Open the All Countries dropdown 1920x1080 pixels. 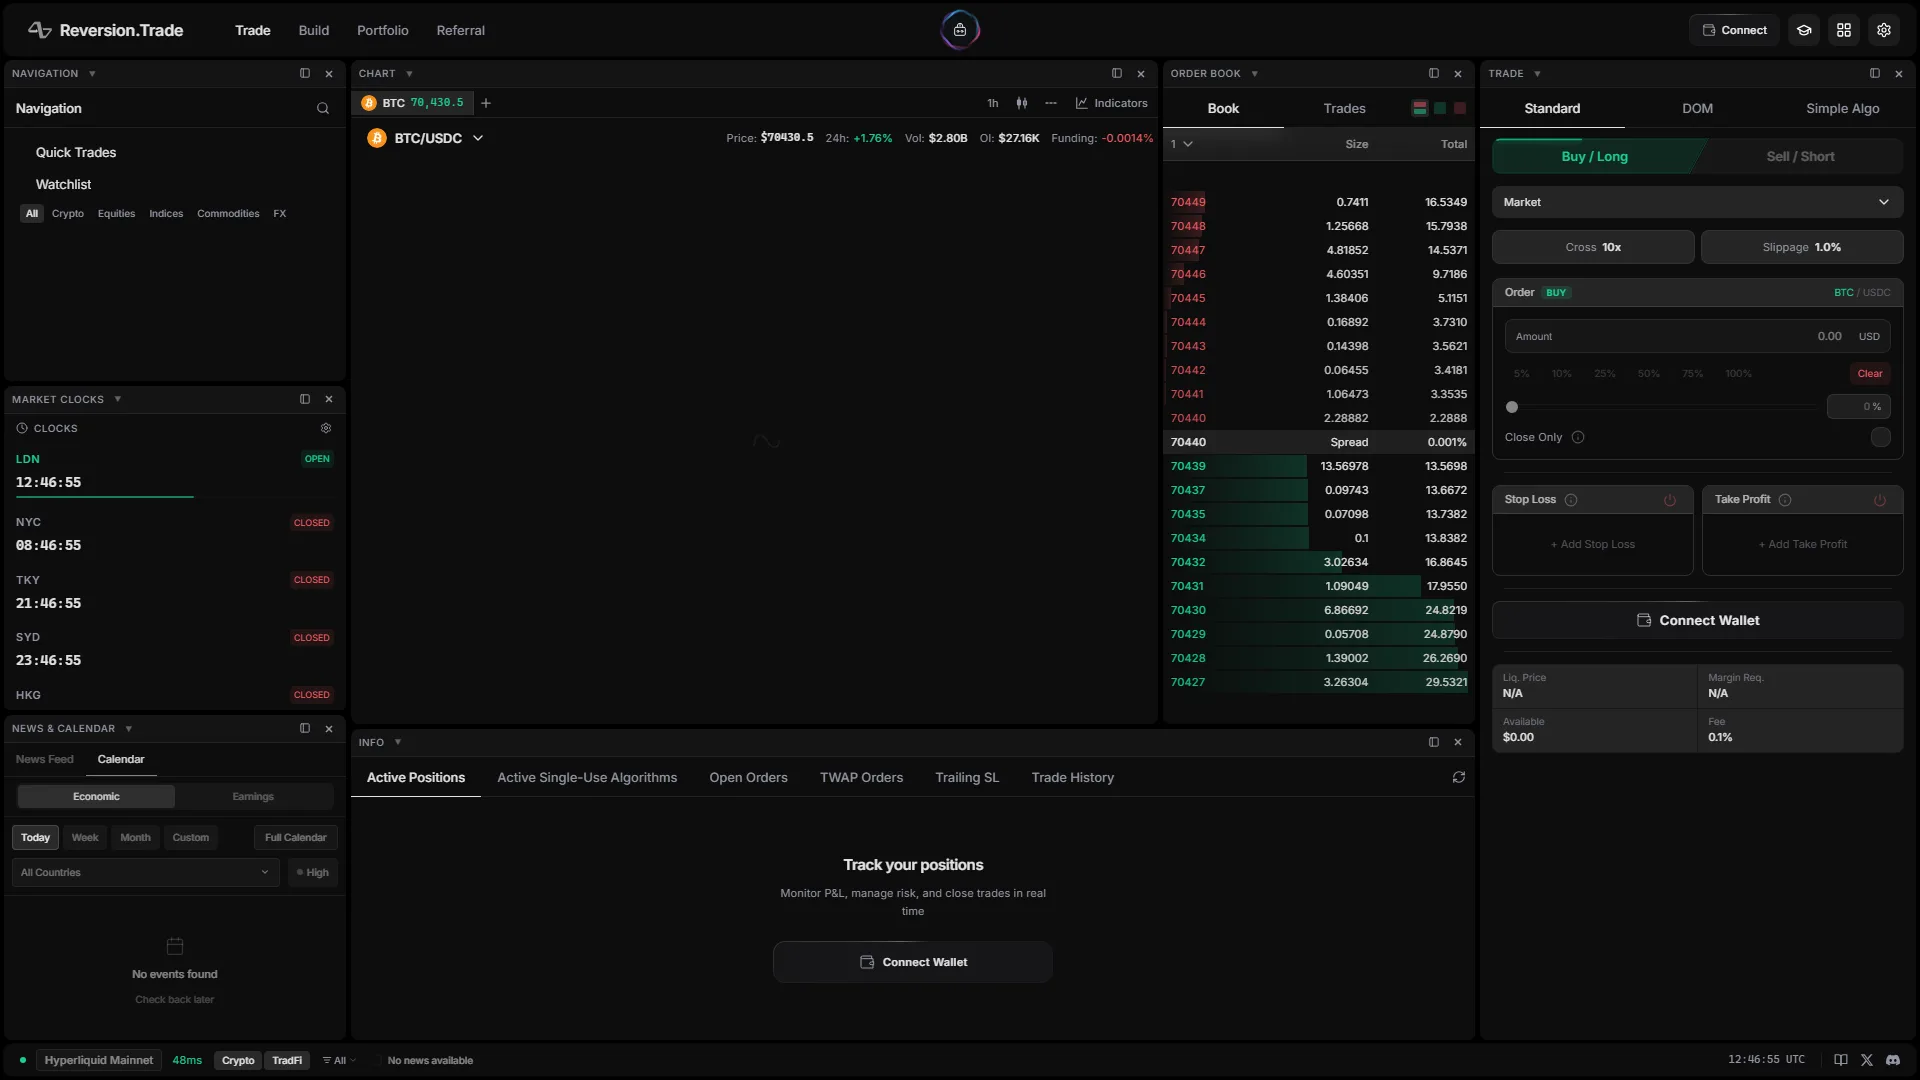[145, 873]
